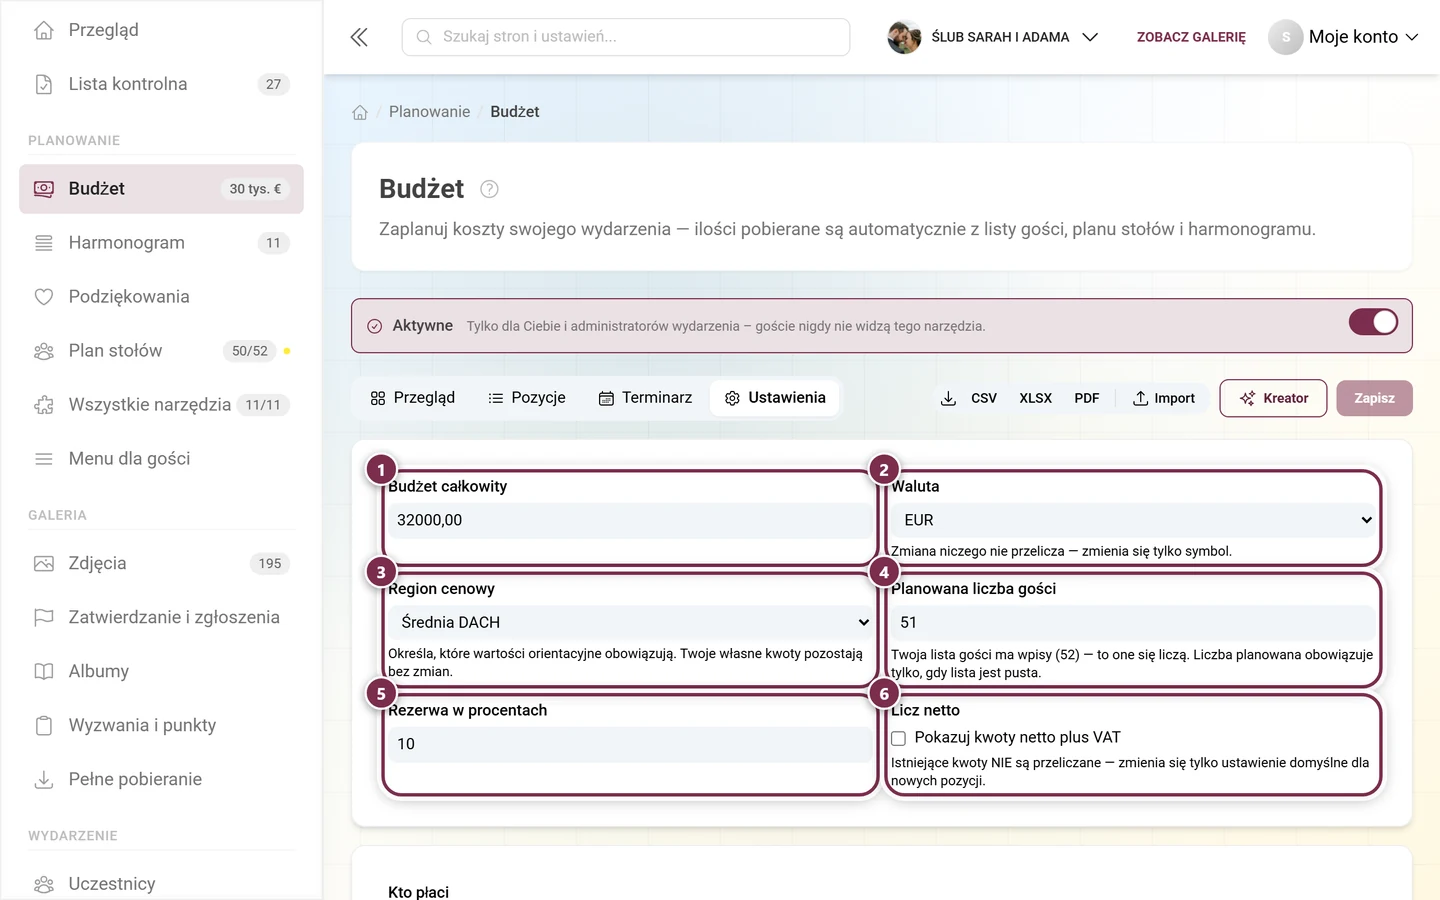This screenshot has width=1440, height=900.
Task: Open the Region cenowy dropdown
Action: [x=630, y=622]
